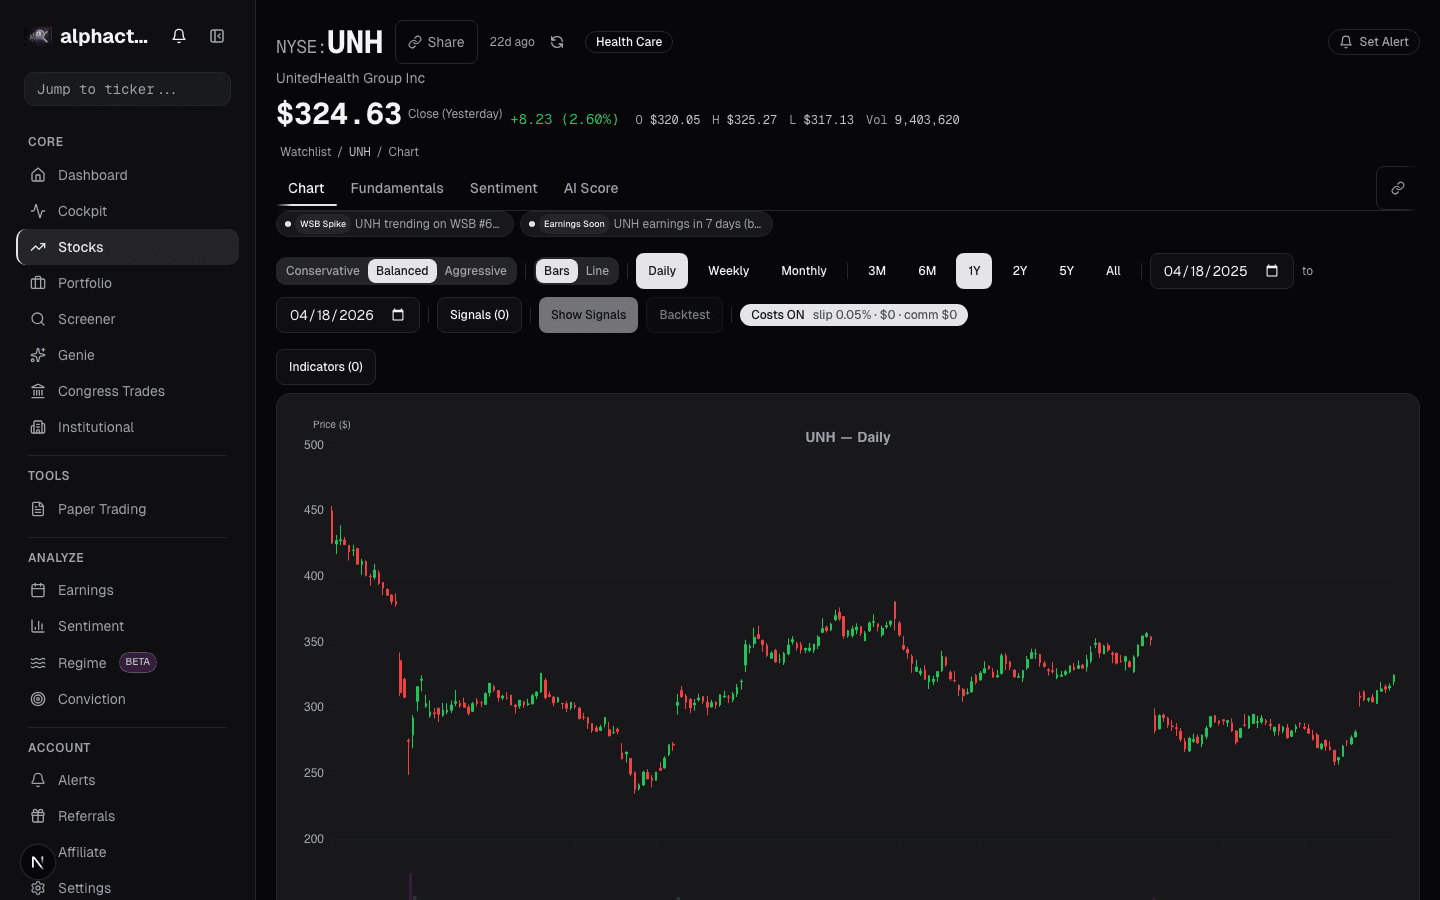This screenshot has height=900, width=1440.
Task: Click the notifications bell icon
Action: 179,36
